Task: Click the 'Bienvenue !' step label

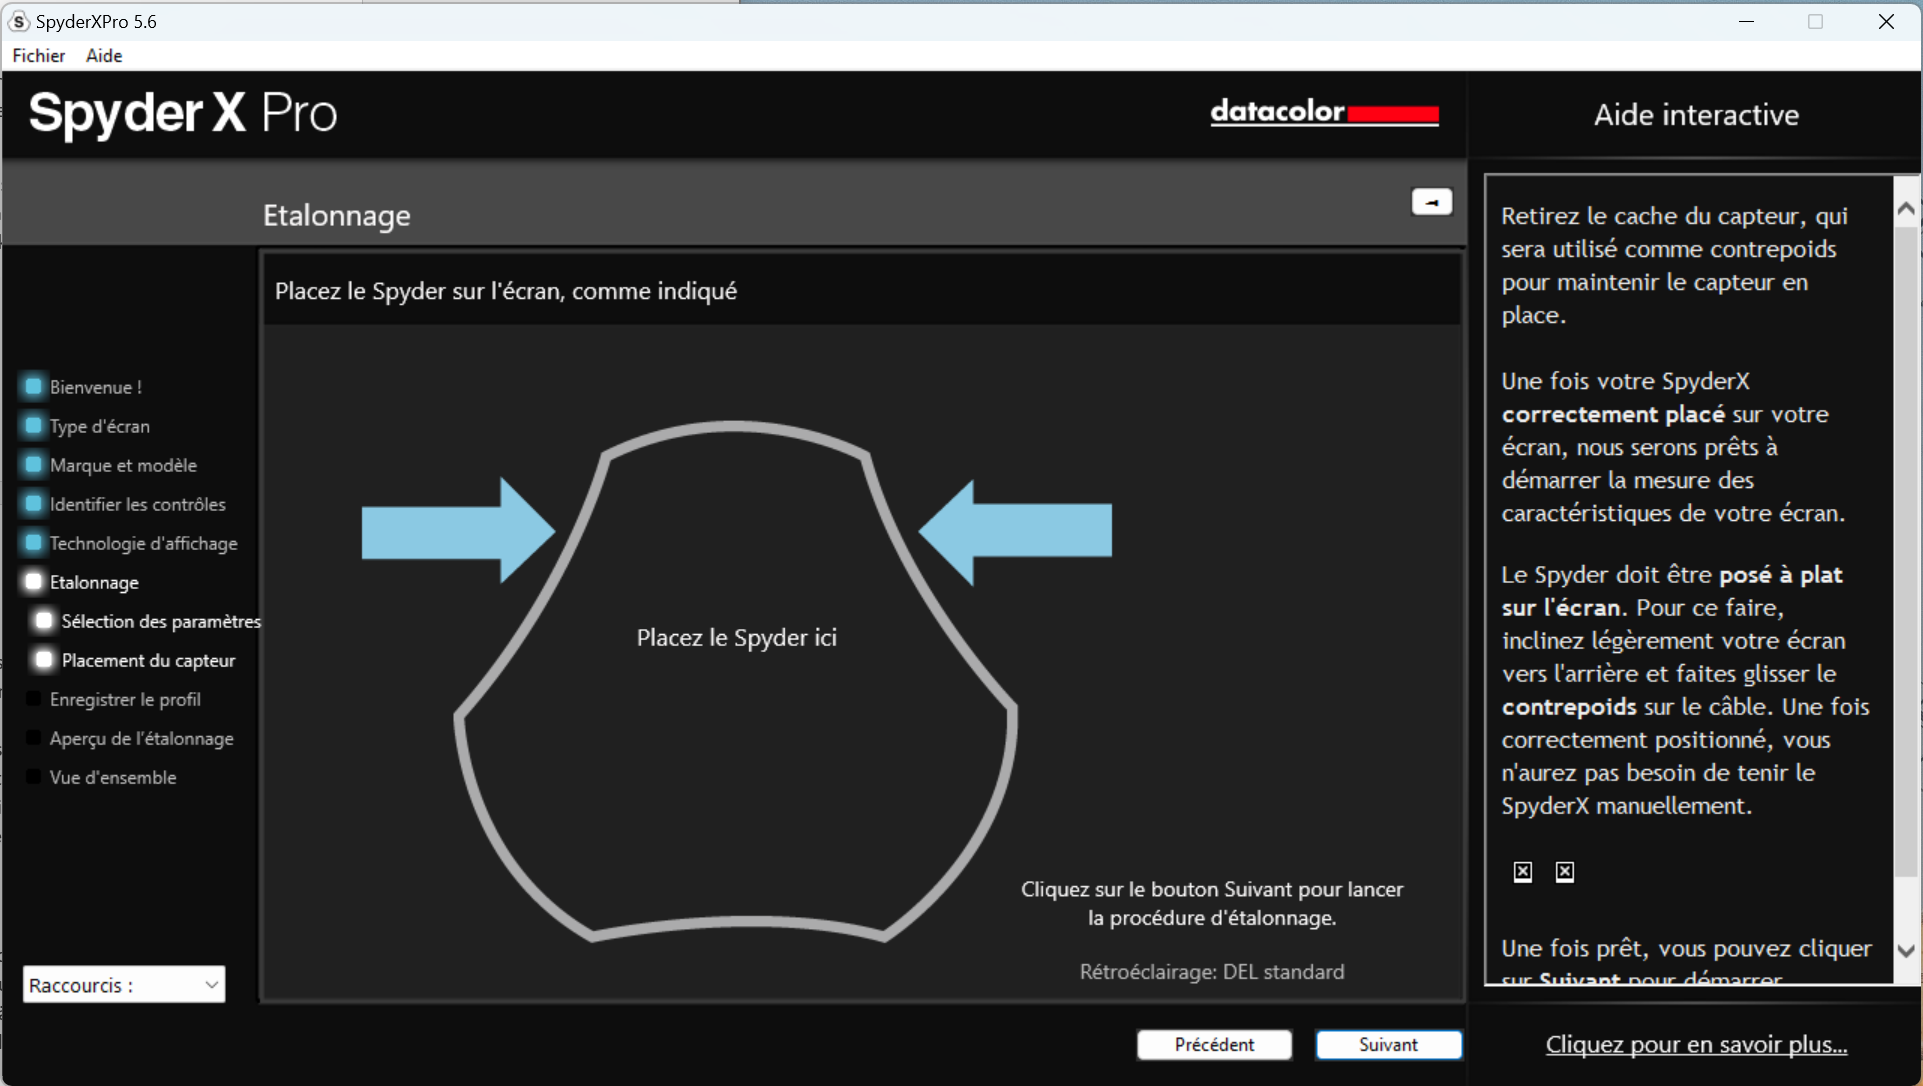Action: 96,387
